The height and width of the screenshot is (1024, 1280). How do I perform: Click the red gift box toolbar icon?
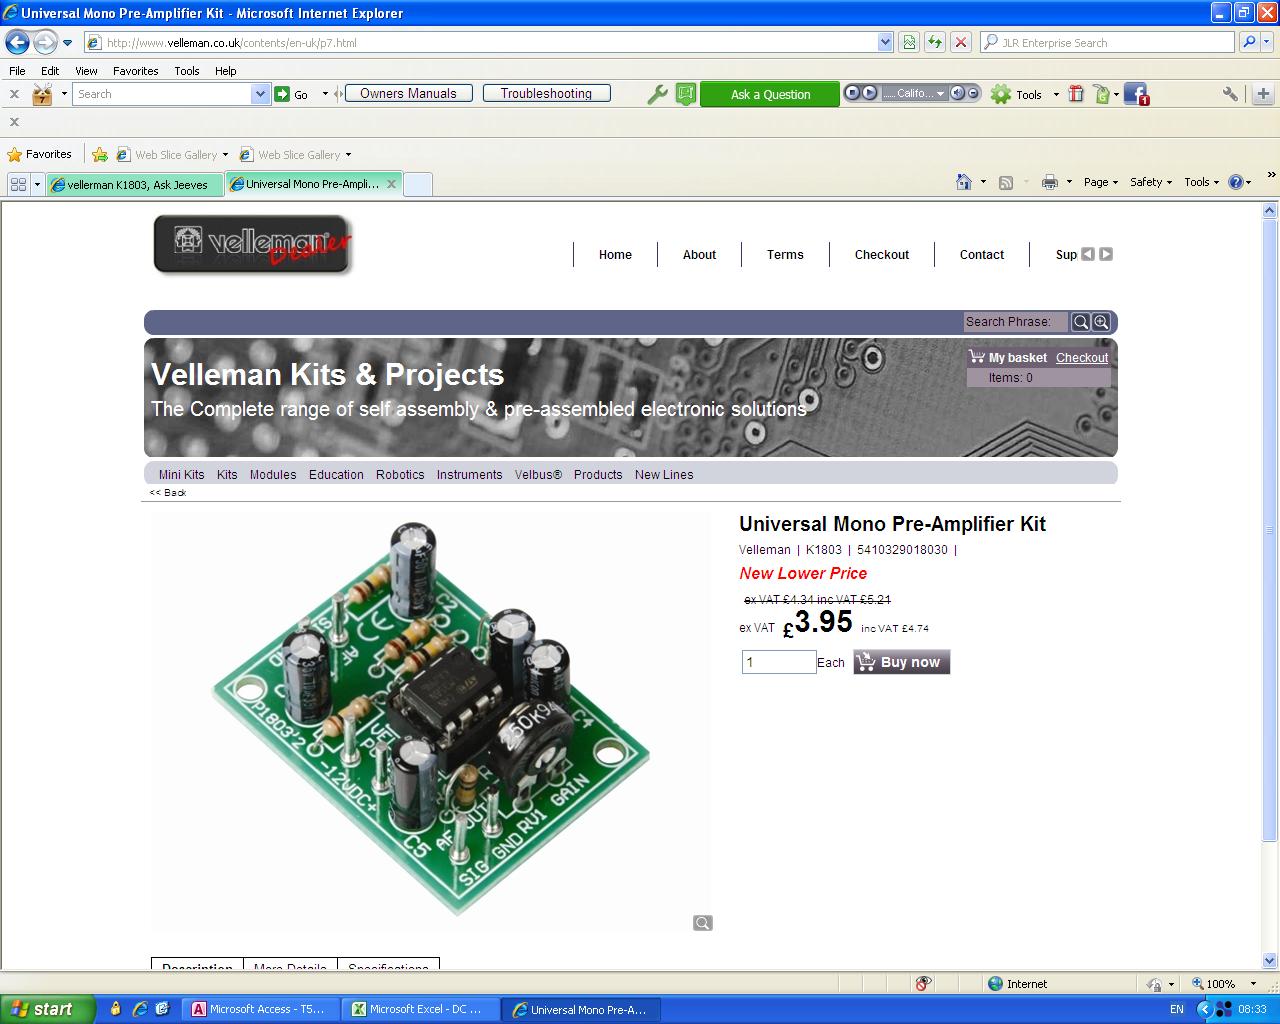pos(1076,93)
